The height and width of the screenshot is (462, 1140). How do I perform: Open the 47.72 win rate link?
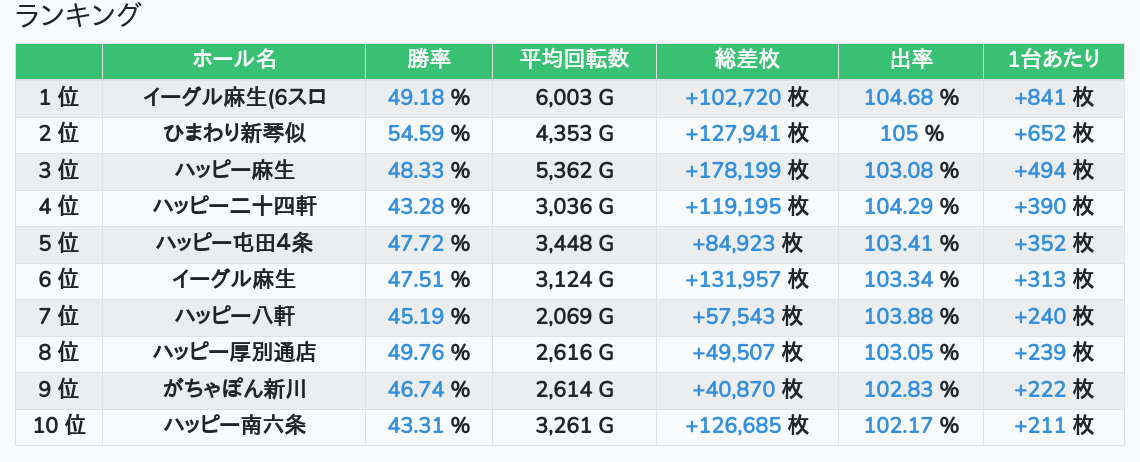(416, 243)
